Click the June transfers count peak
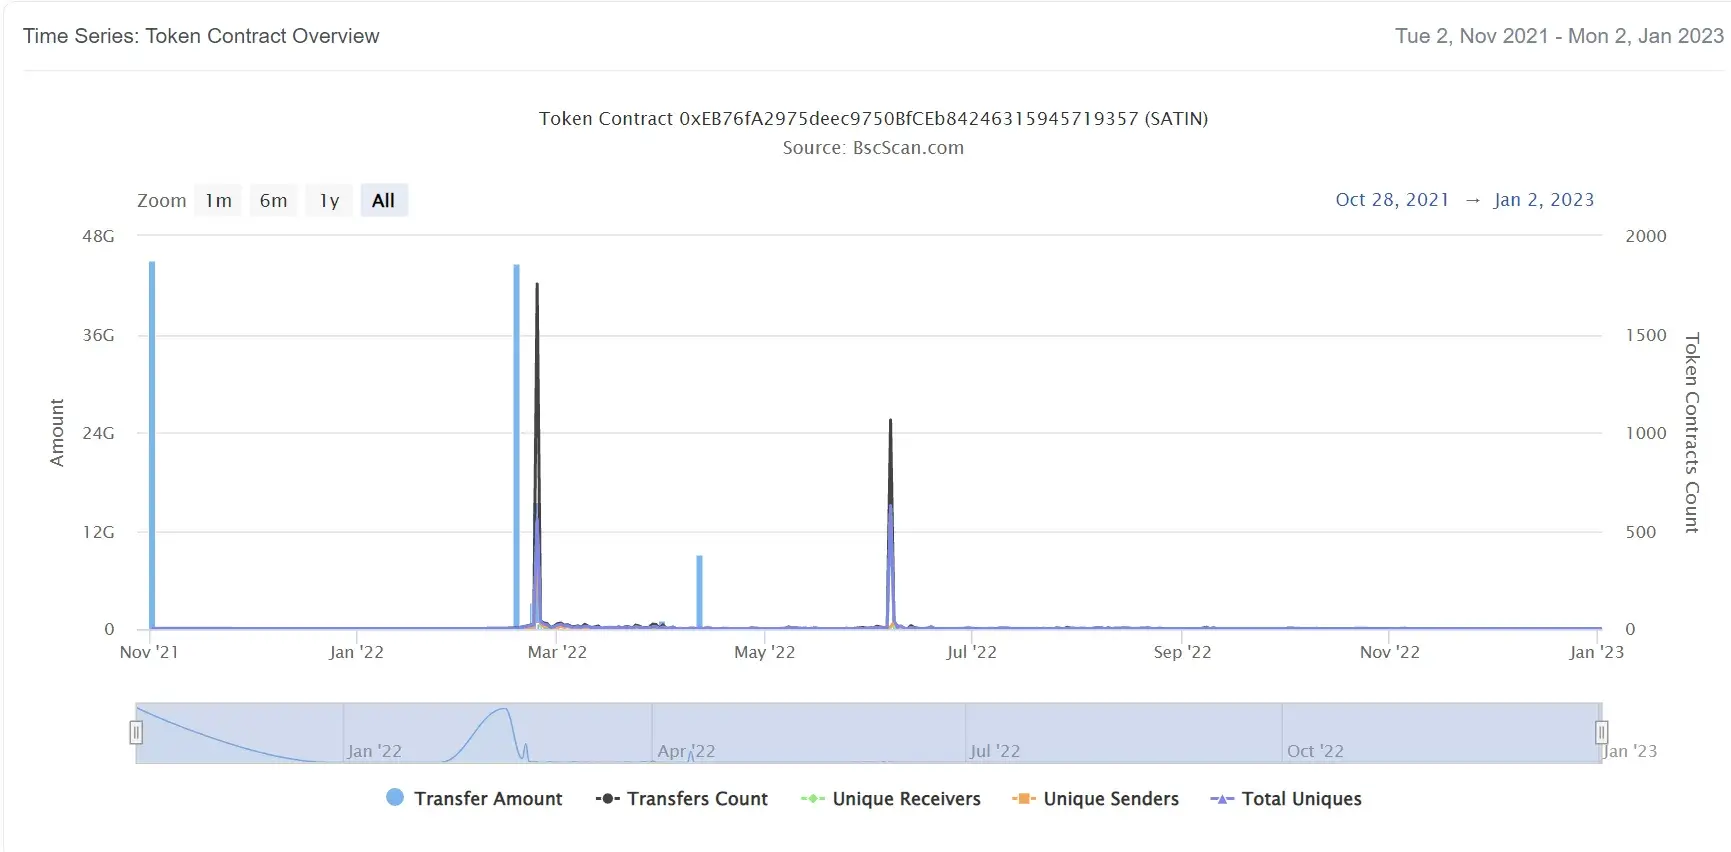 (x=890, y=421)
